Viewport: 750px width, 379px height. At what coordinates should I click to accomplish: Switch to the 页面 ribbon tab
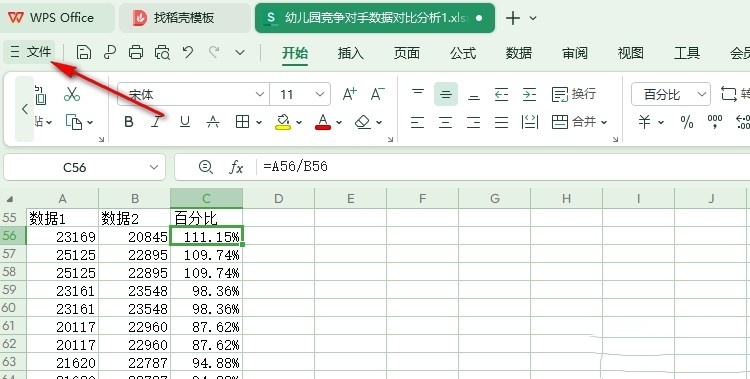[x=407, y=53]
